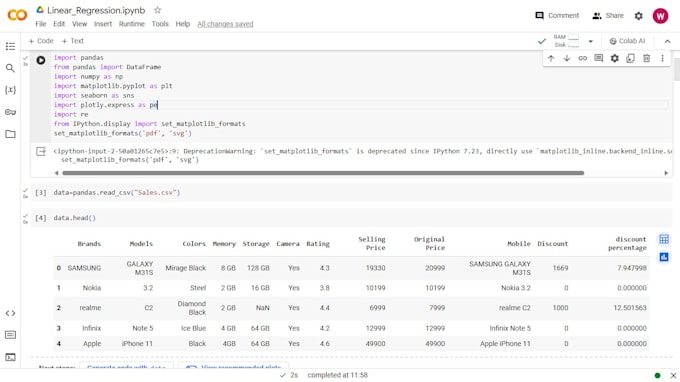The width and height of the screenshot is (680, 382).
Task: Click the RAM Disk usage indicator
Action: point(566,41)
